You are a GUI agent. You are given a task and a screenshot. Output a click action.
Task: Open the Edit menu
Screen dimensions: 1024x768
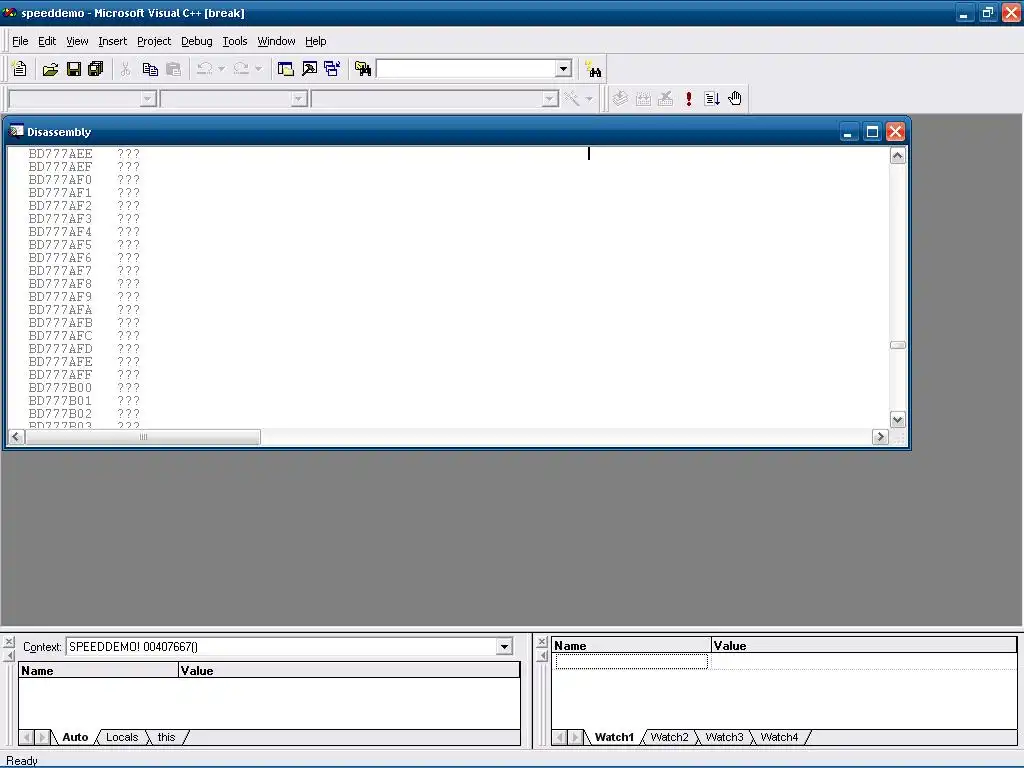point(47,41)
